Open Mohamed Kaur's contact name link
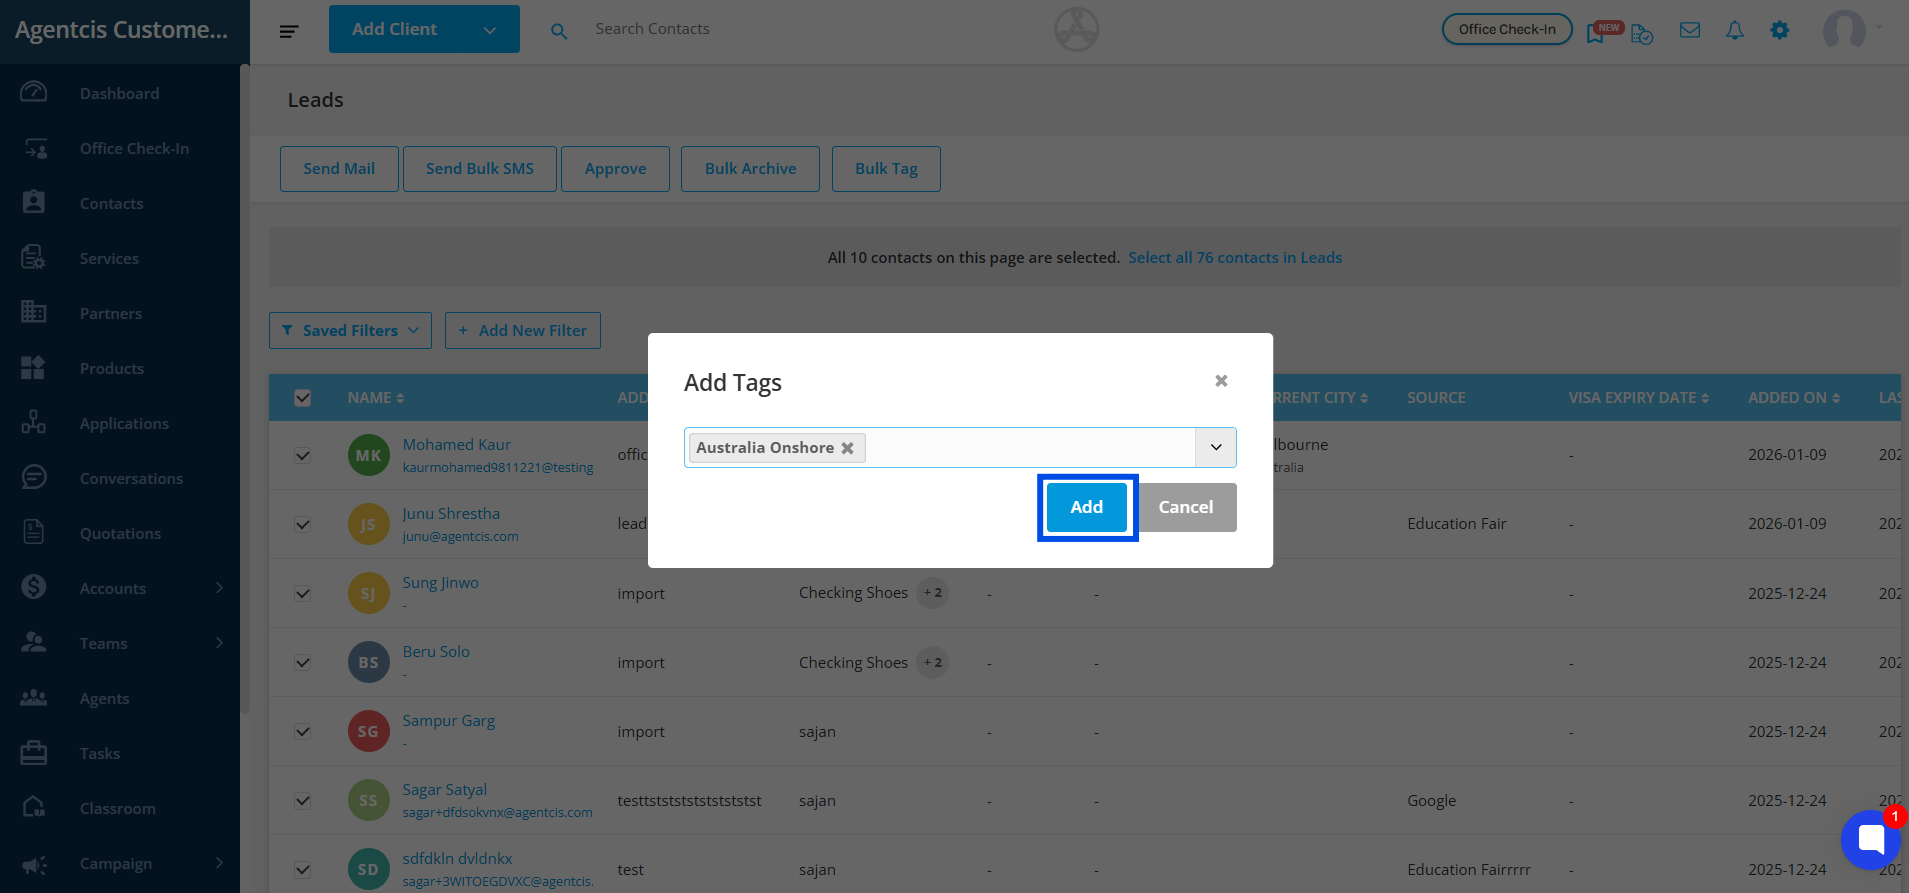1909x893 pixels. click(457, 444)
